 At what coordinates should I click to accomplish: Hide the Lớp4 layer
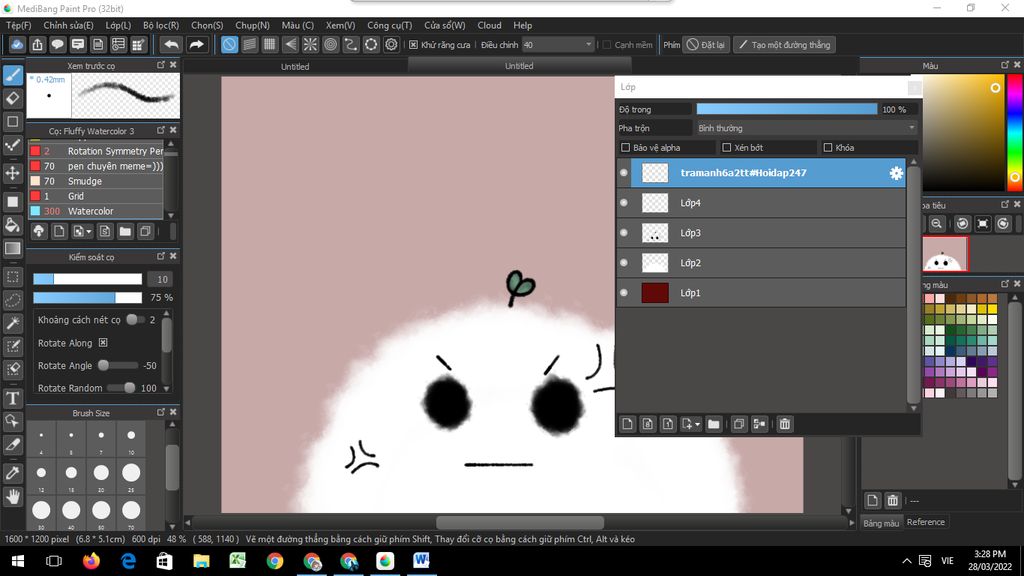coord(624,203)
